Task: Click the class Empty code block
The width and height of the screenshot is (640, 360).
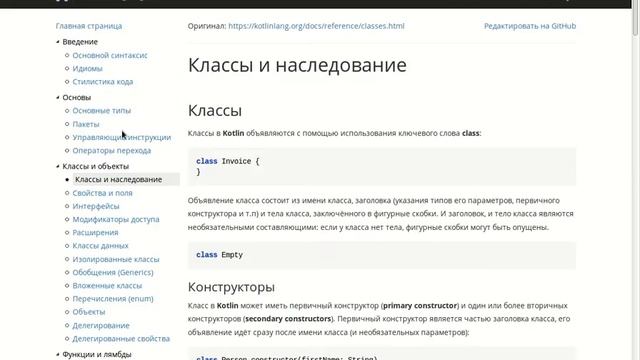Action: (x=382, y=255)
